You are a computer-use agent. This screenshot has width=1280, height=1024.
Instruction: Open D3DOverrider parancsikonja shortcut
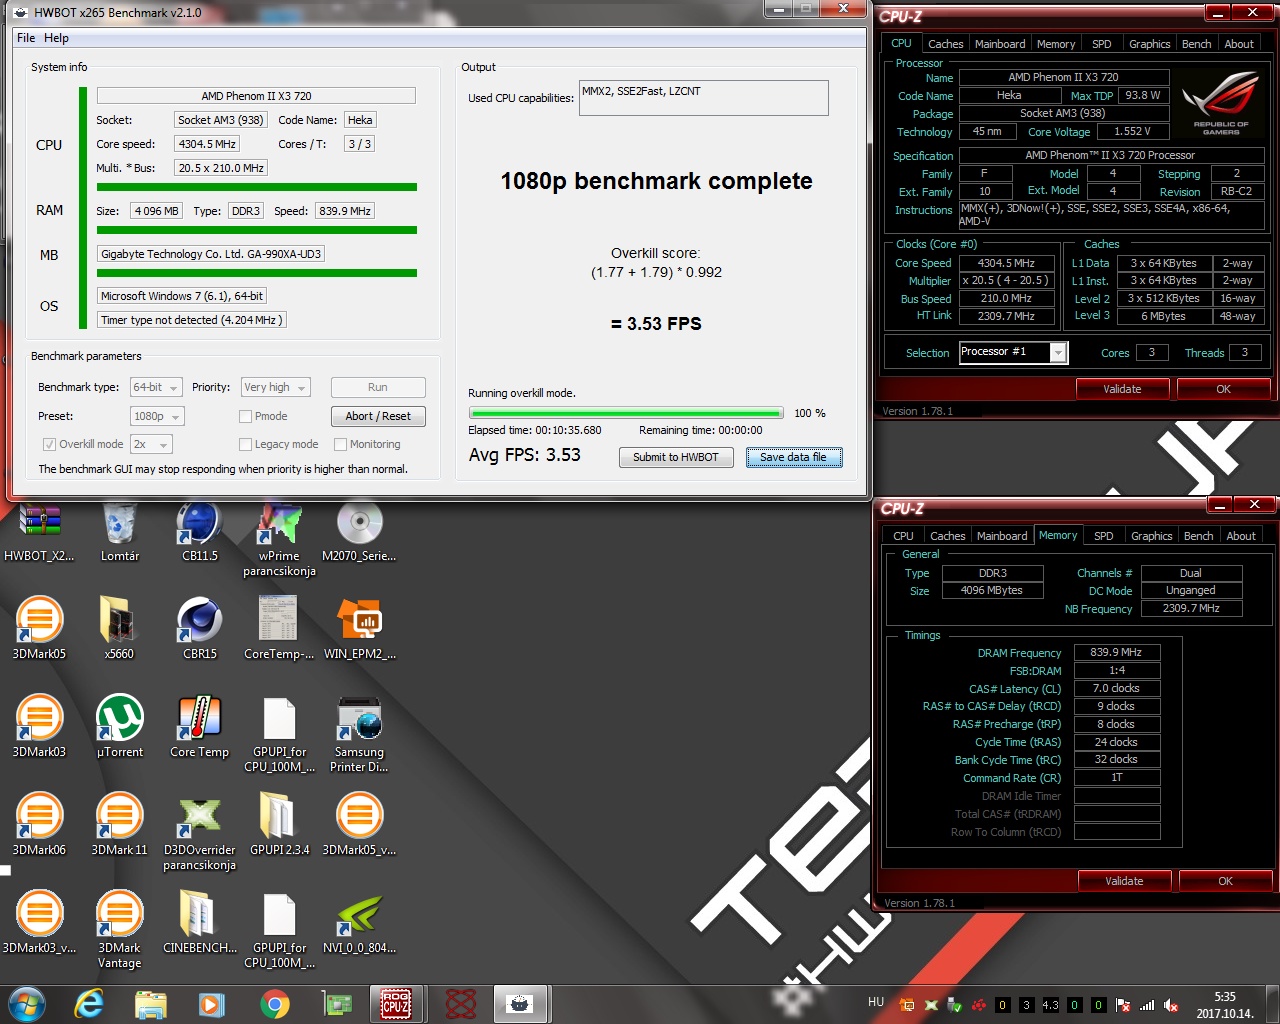coord(200,832)
